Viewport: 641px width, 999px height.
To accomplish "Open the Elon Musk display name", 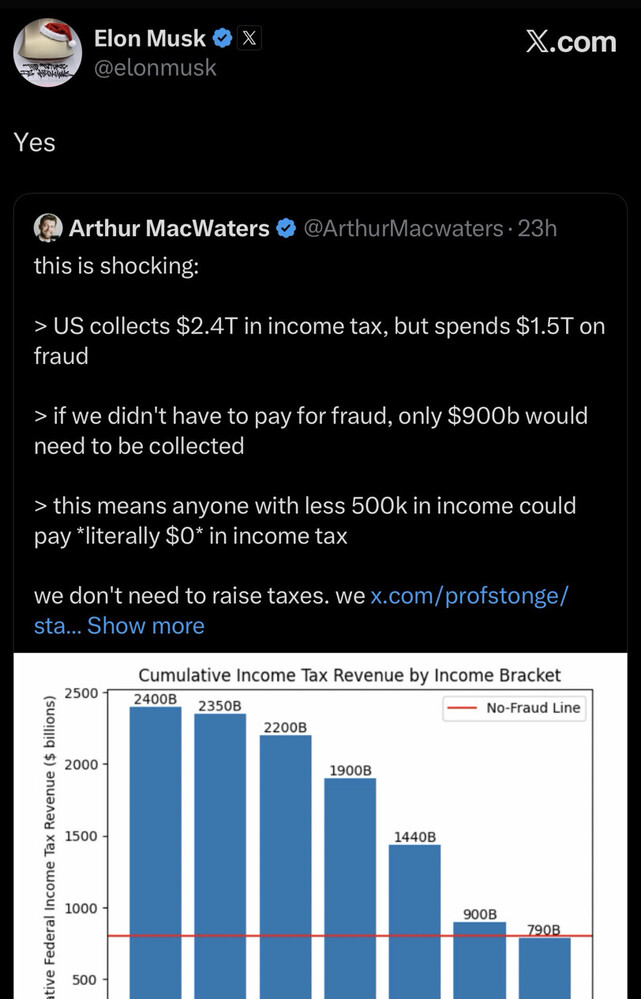I will point(150,39).
